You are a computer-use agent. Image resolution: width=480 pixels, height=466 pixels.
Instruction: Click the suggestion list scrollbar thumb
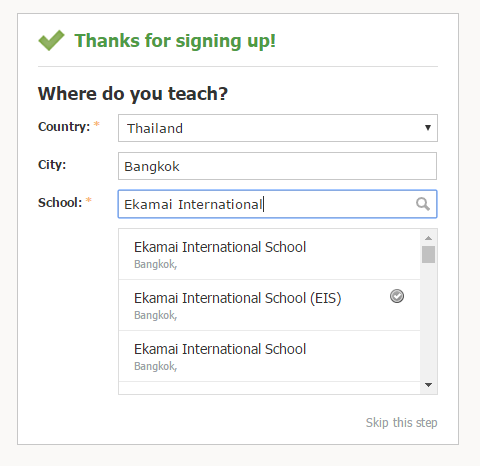click(428, 255)
